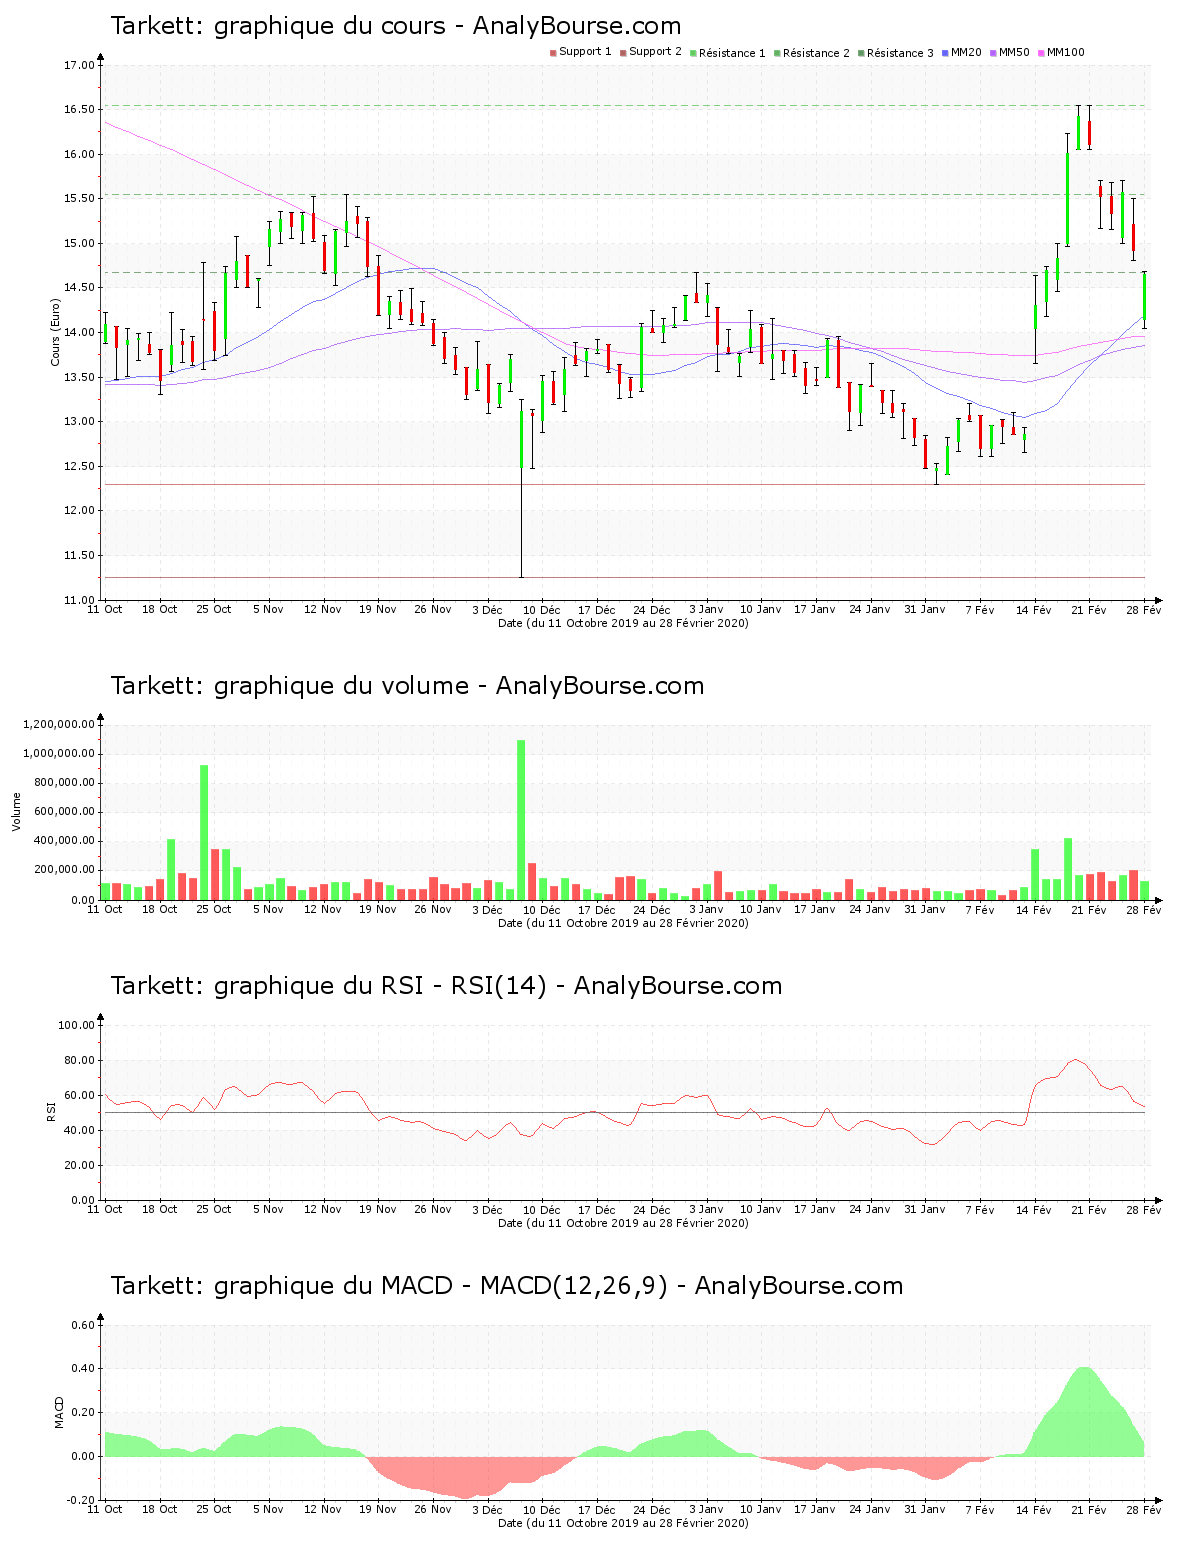Click the date range caption under price chart
Image resolution: width=1200 pixels, height=1550 pixels.
pyautogui.click(x=623, y=623)
